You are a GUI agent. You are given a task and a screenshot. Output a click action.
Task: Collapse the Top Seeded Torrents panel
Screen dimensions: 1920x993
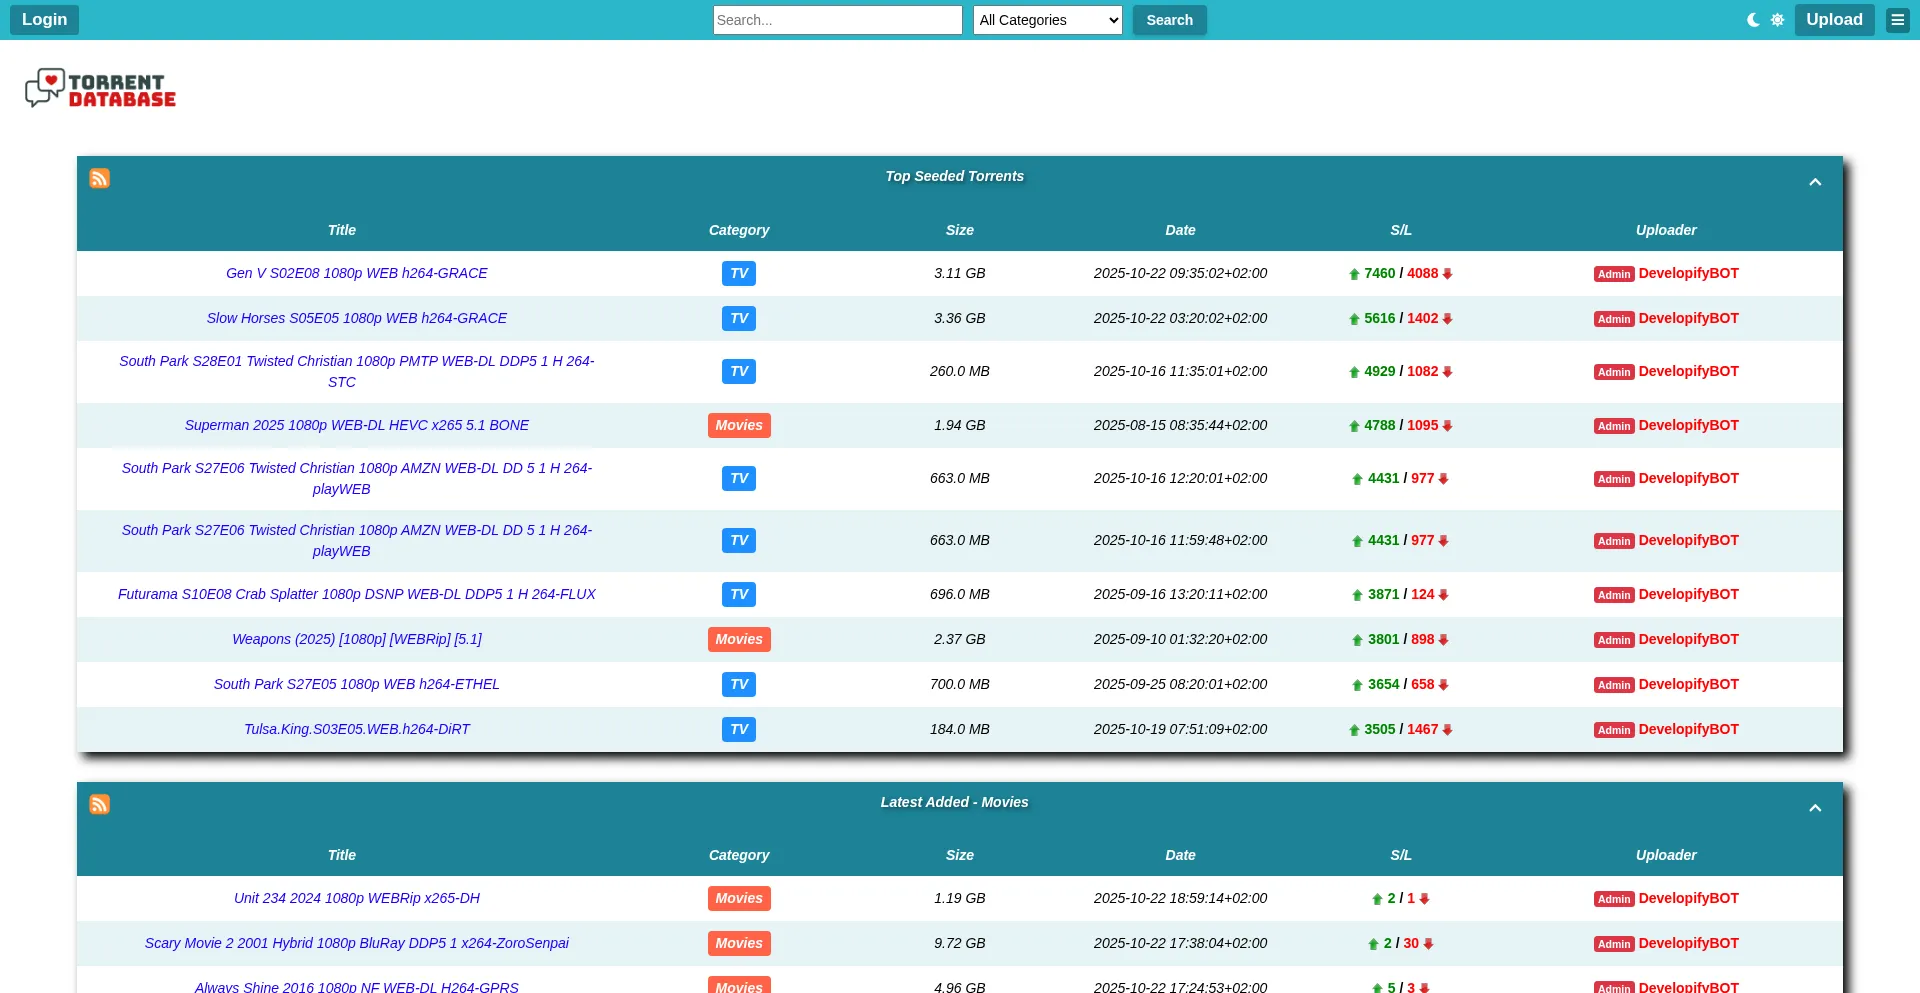click(1815, 182)
